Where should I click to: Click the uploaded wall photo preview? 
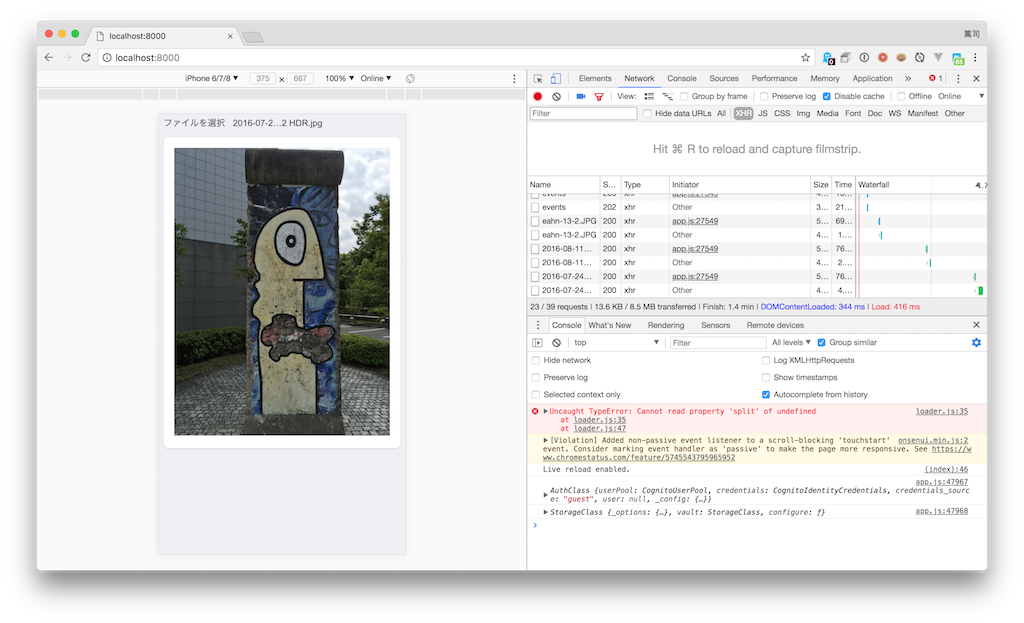point(282,292)
